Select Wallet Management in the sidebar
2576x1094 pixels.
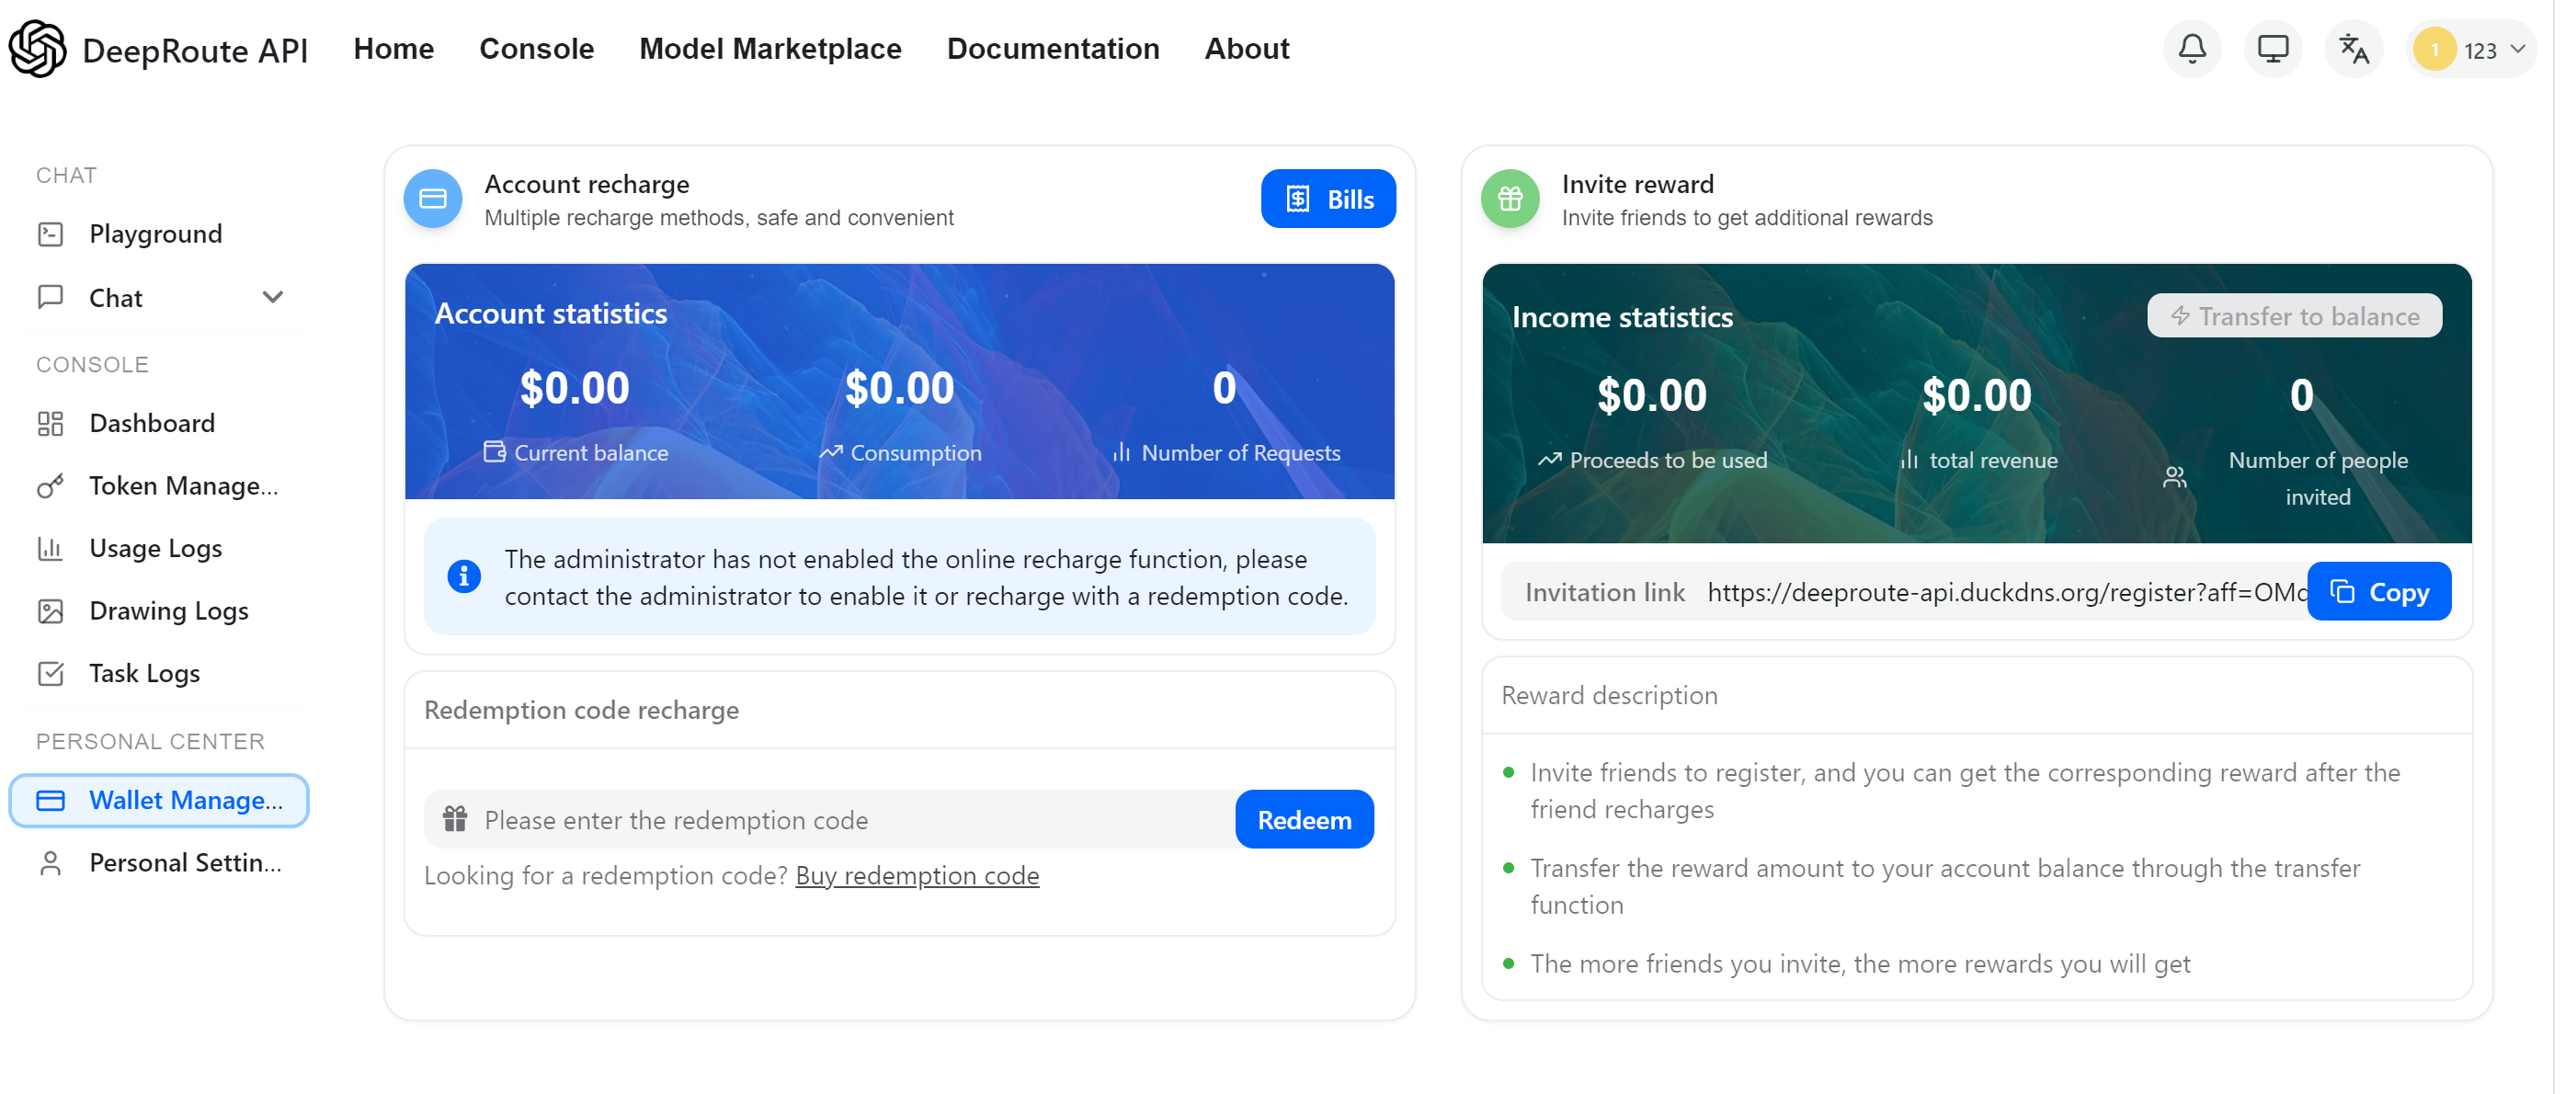(160, 801)
